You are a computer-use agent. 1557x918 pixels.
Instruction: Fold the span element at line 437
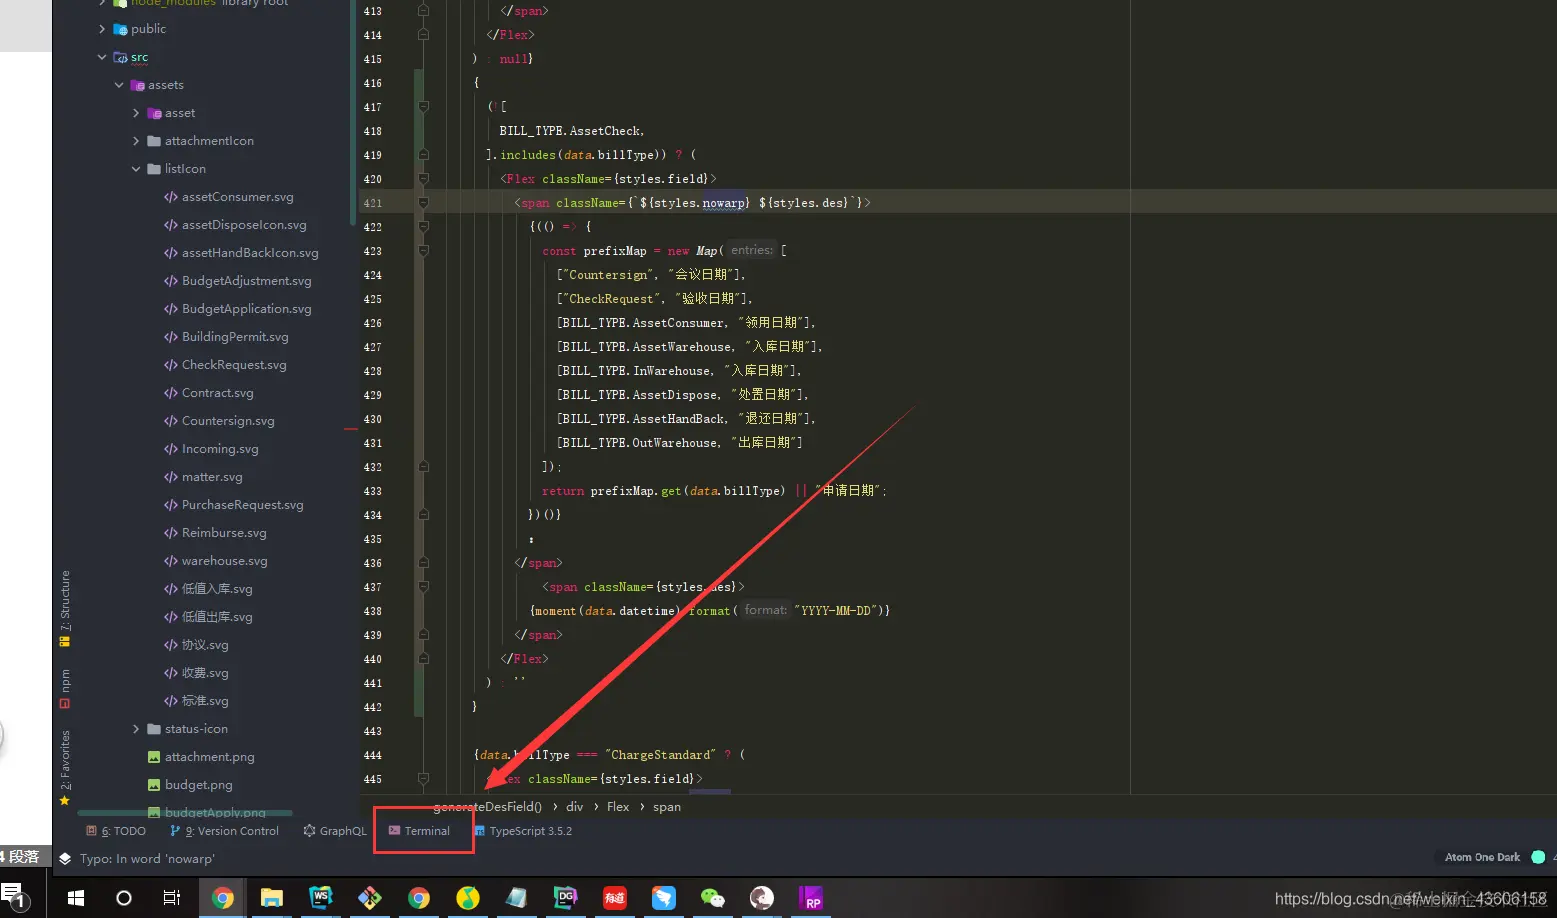point(423,587)
